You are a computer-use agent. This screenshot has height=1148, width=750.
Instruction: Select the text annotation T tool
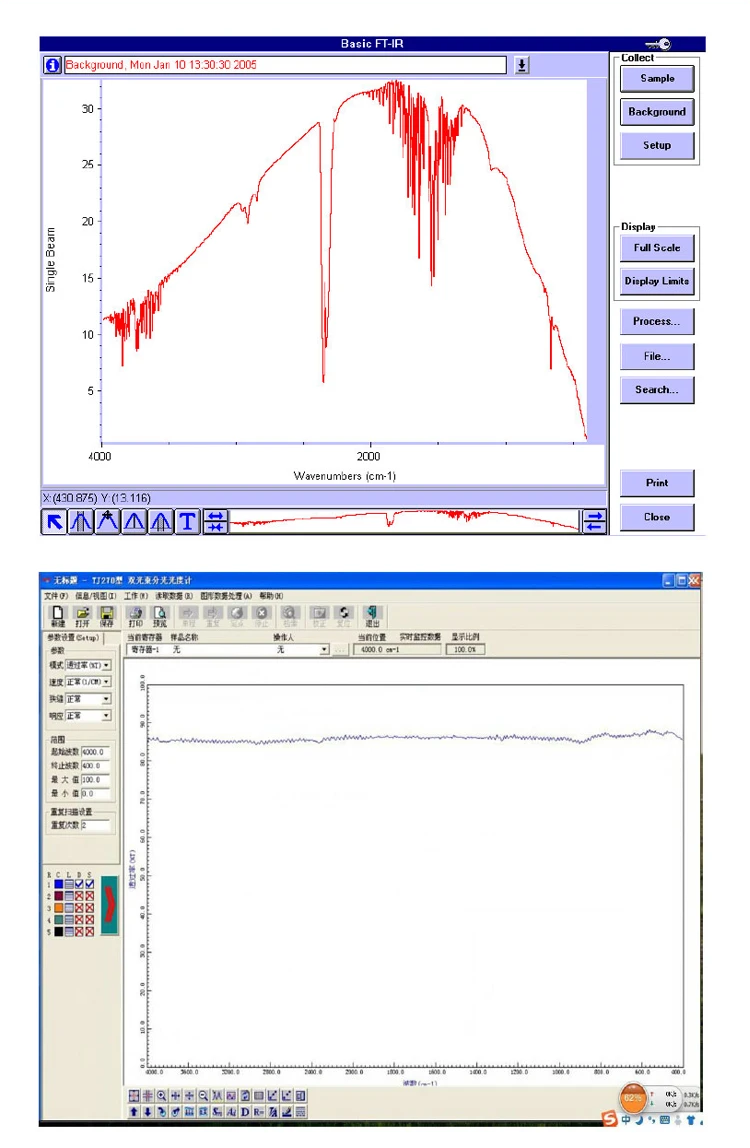[x=188, y=521]
